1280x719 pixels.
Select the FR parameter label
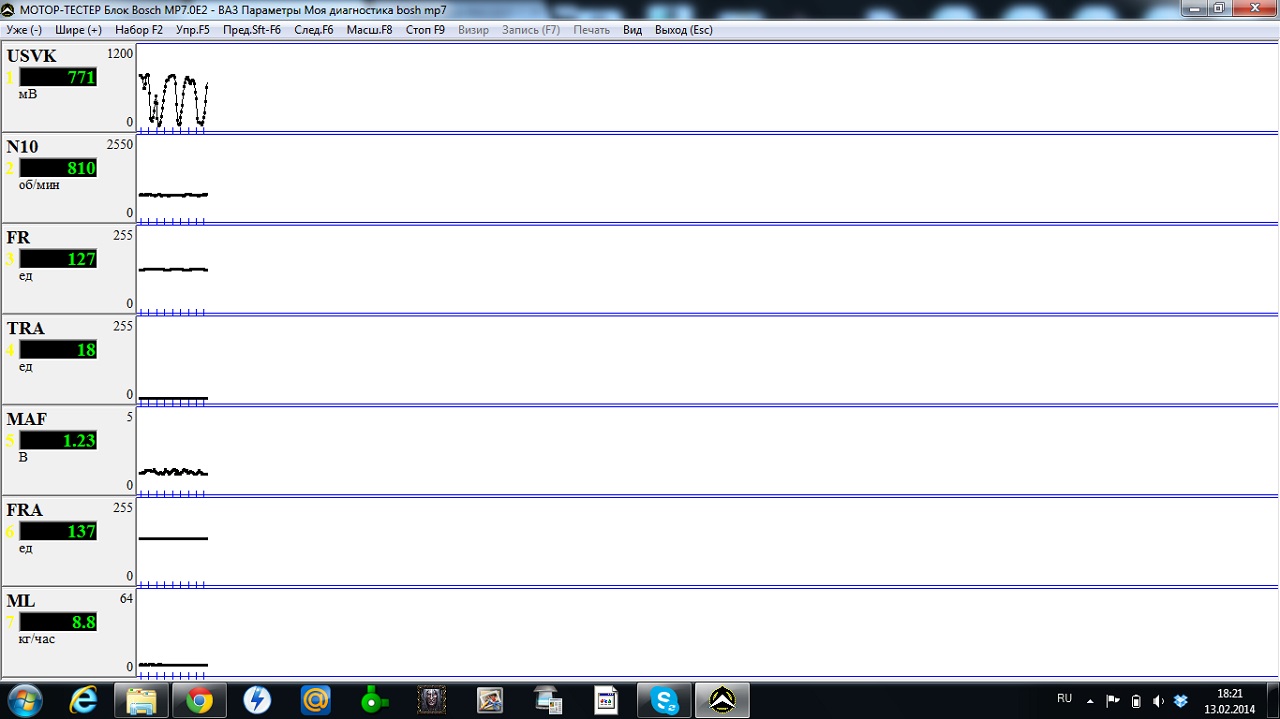pos(18,238)
